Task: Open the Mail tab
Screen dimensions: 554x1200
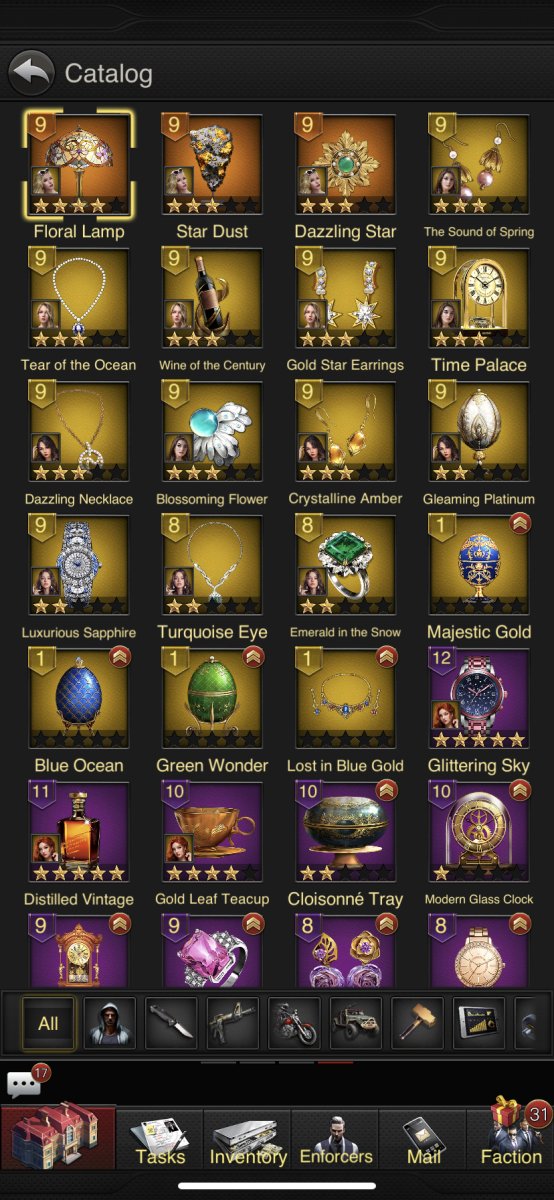Action: 423,1140
